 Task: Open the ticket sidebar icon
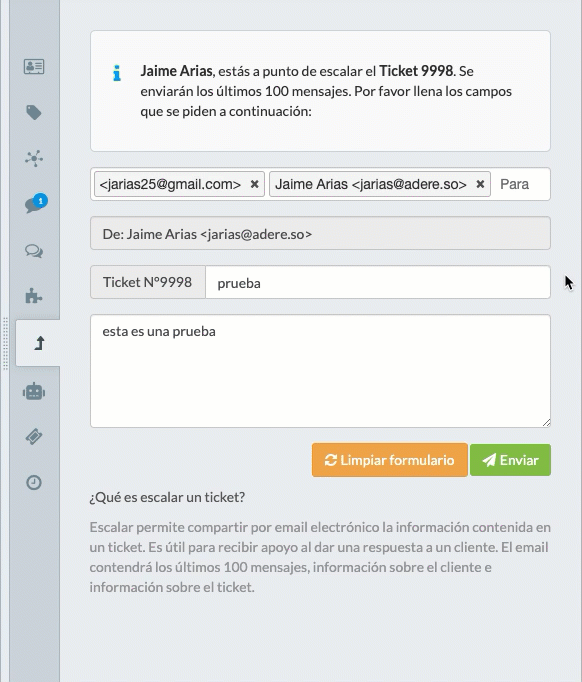coord(34,436)
